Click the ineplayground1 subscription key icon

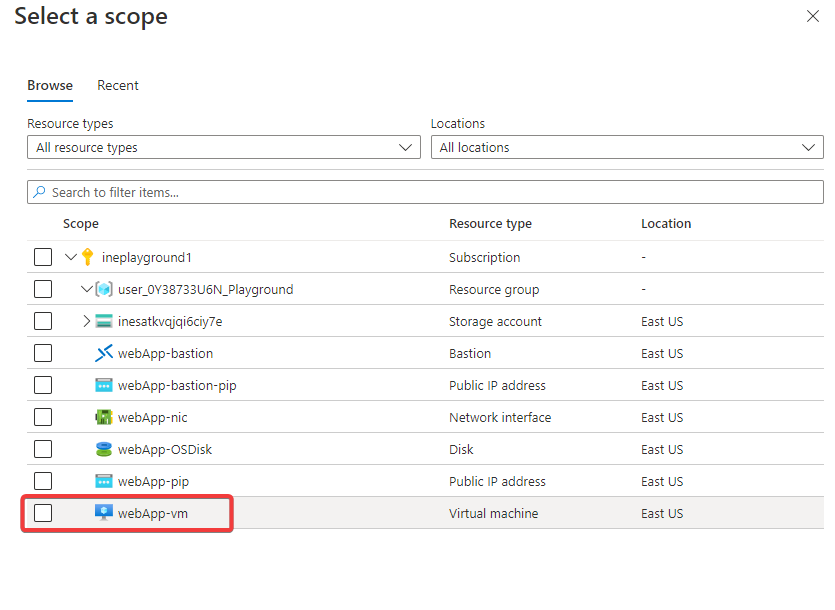pyautogui.click(x=87, y=257)
